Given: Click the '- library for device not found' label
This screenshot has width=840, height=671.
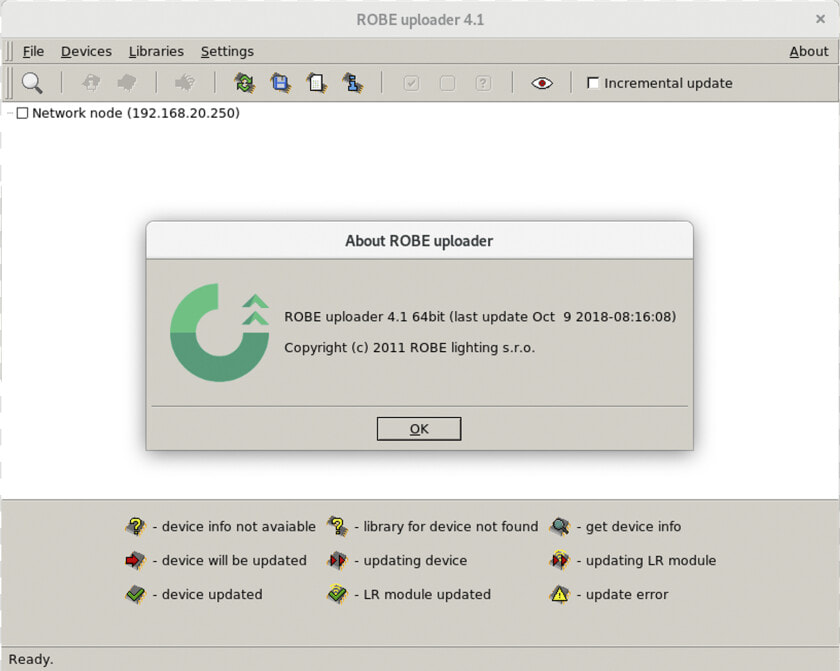Looking at the screenshot, I should (x=446, y=526).
